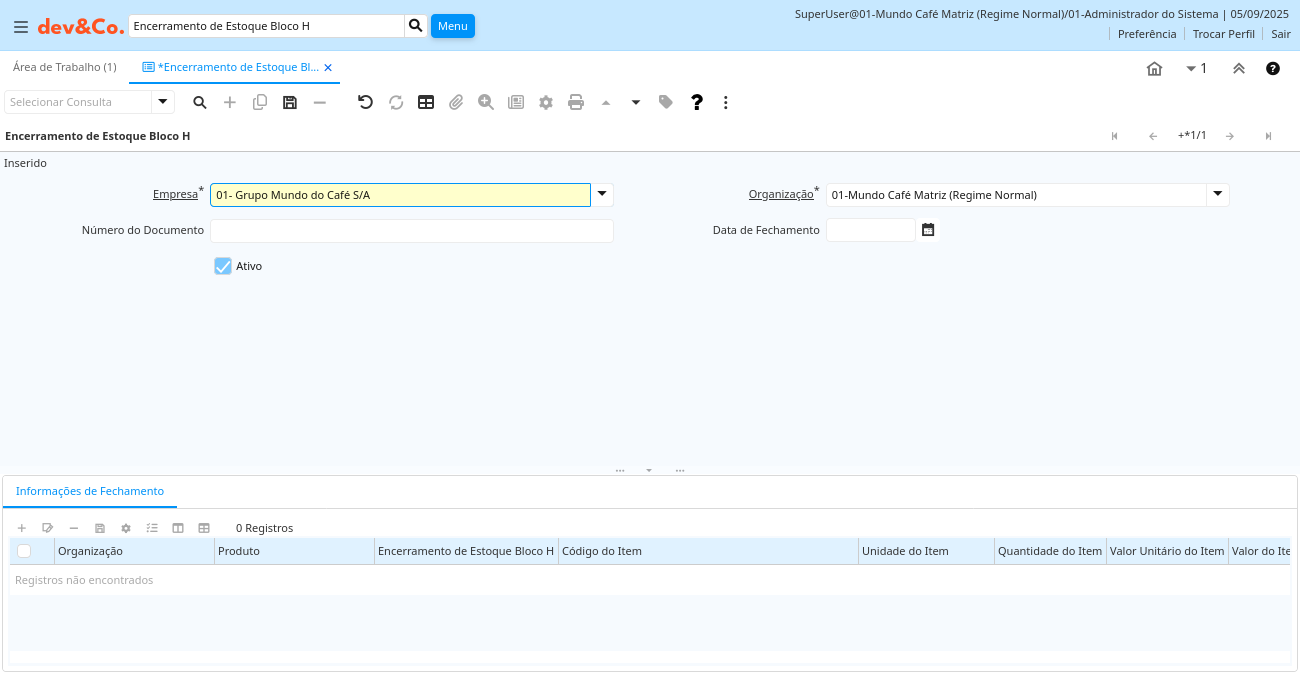This screenshot has height=674, width=1300.
Task: Click the blue Menu button
Action: point(452,26)
